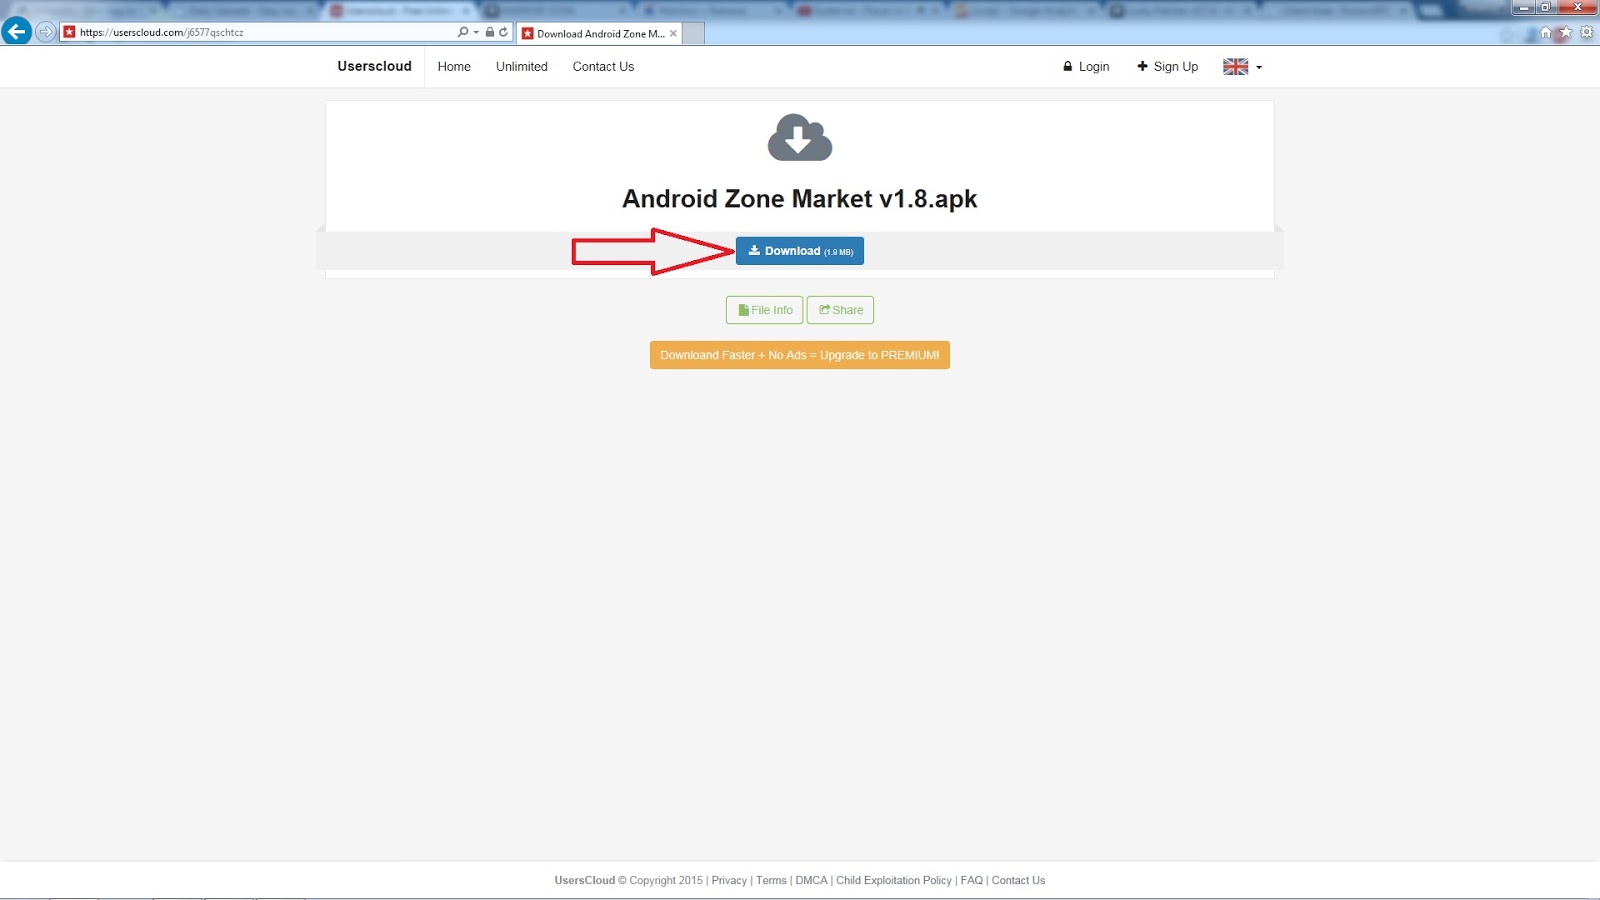Open the Terms footer link

click(771, 881)
